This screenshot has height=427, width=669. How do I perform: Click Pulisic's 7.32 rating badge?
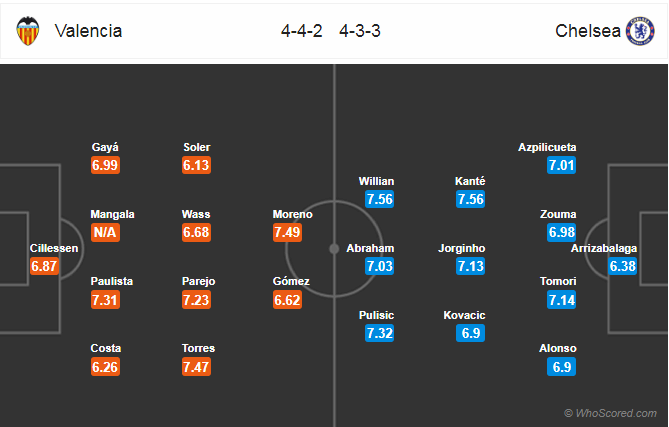tap(379, 333)
